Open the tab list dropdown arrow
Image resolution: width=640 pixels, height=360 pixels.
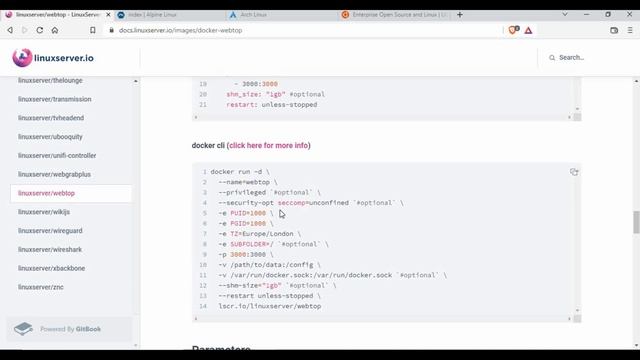(565, 14)
